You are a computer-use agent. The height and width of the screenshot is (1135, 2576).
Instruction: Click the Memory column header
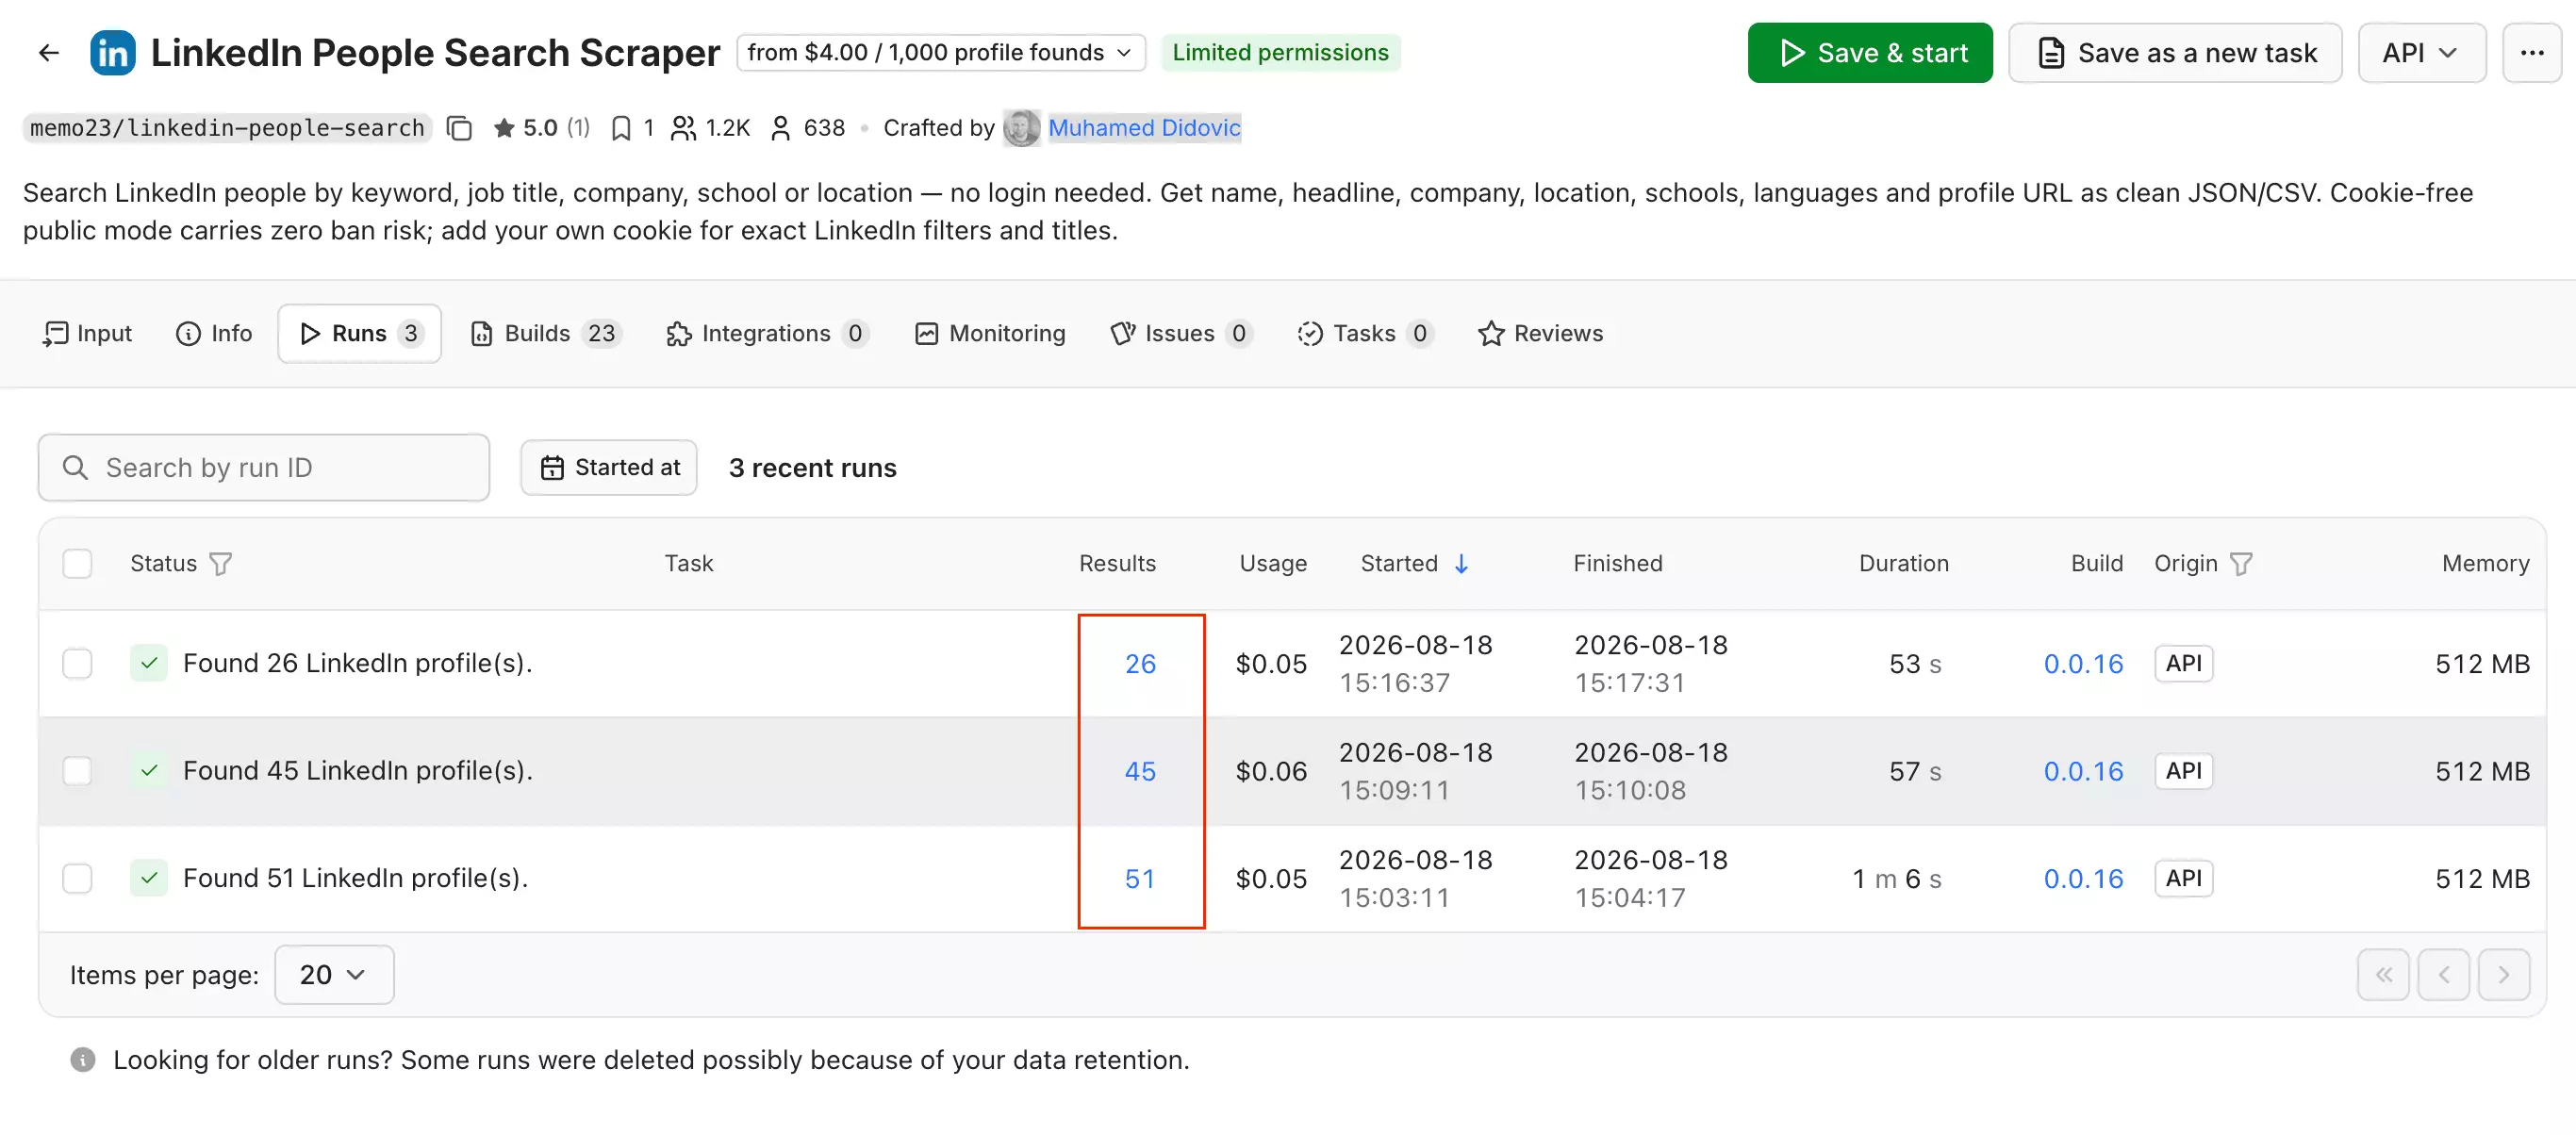tap(2486, 564)
